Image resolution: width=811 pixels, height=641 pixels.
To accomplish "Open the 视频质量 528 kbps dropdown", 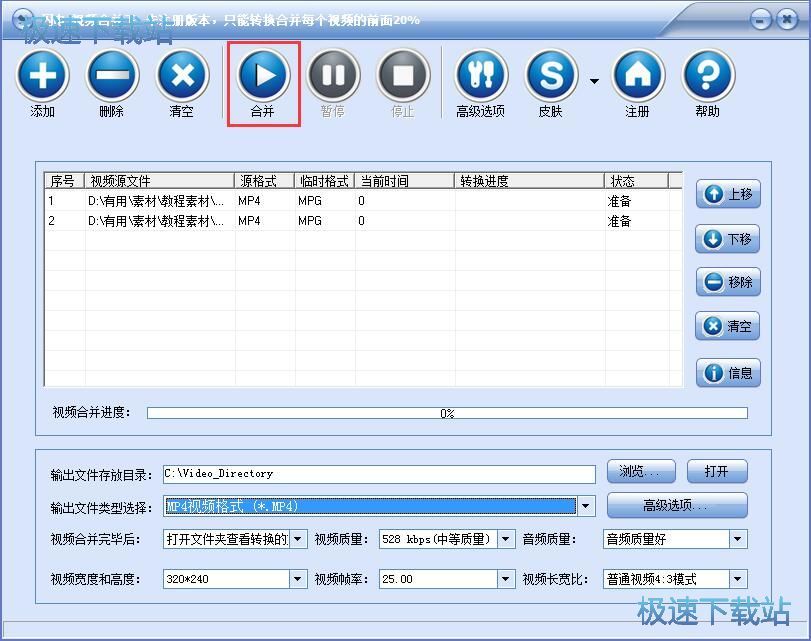I will coord(506,540).
